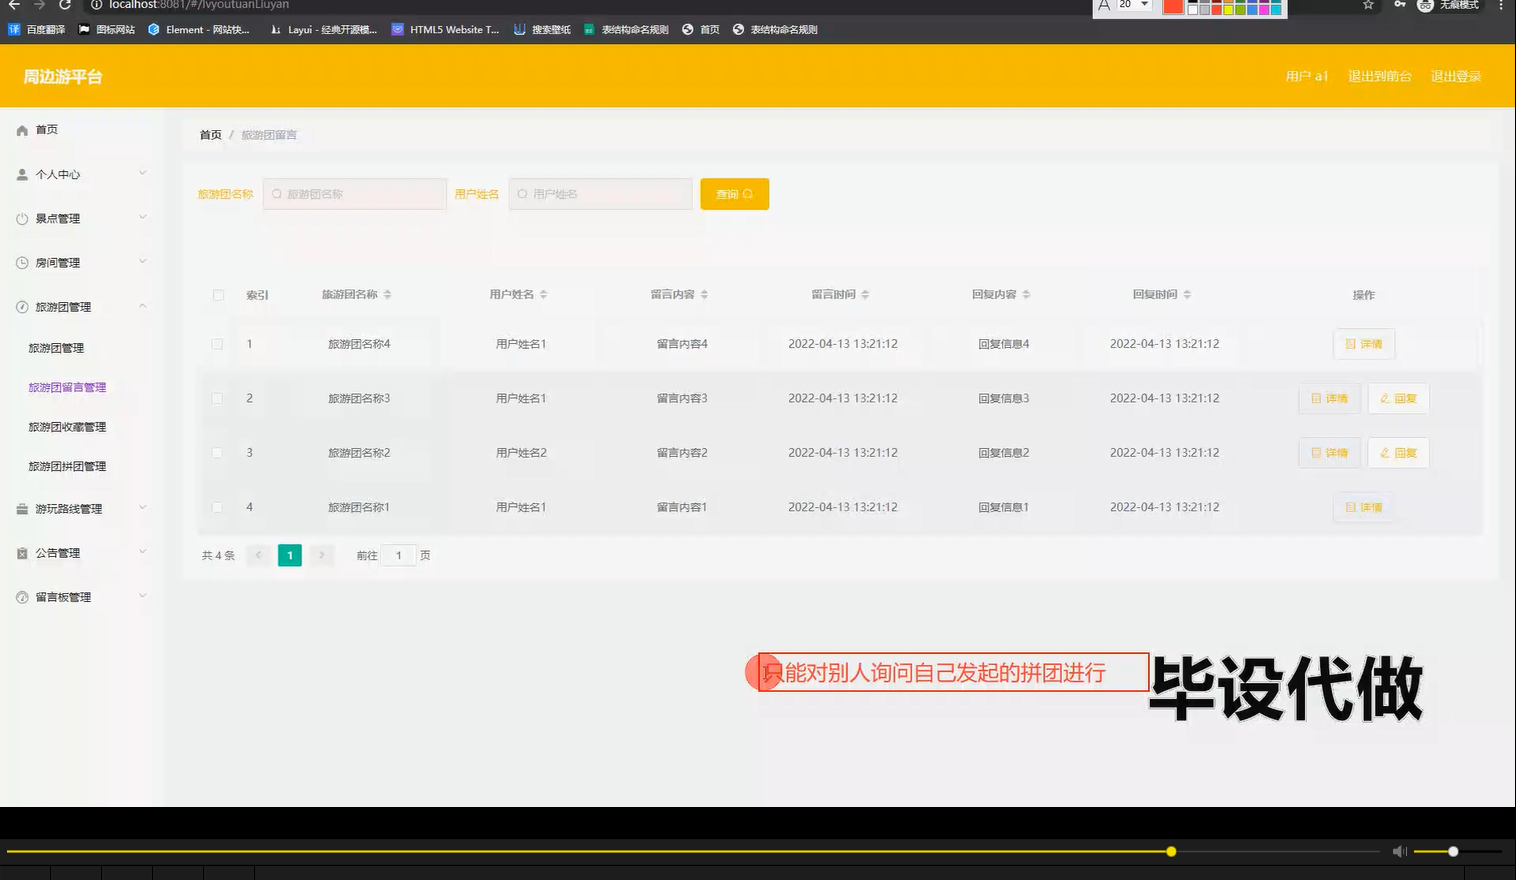The image size is (1516, 880).
Task: Click 退出到前台 in the header
Action: [1379, 76]
